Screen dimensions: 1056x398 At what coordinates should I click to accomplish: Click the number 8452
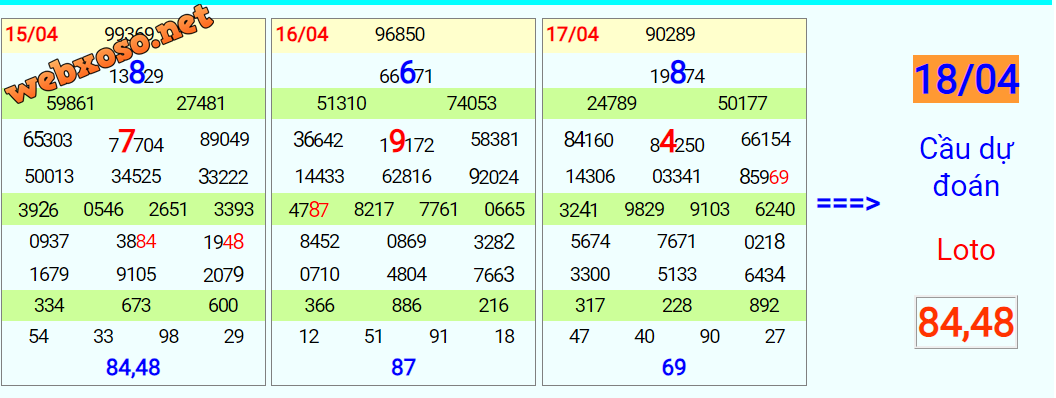[319, 241]
